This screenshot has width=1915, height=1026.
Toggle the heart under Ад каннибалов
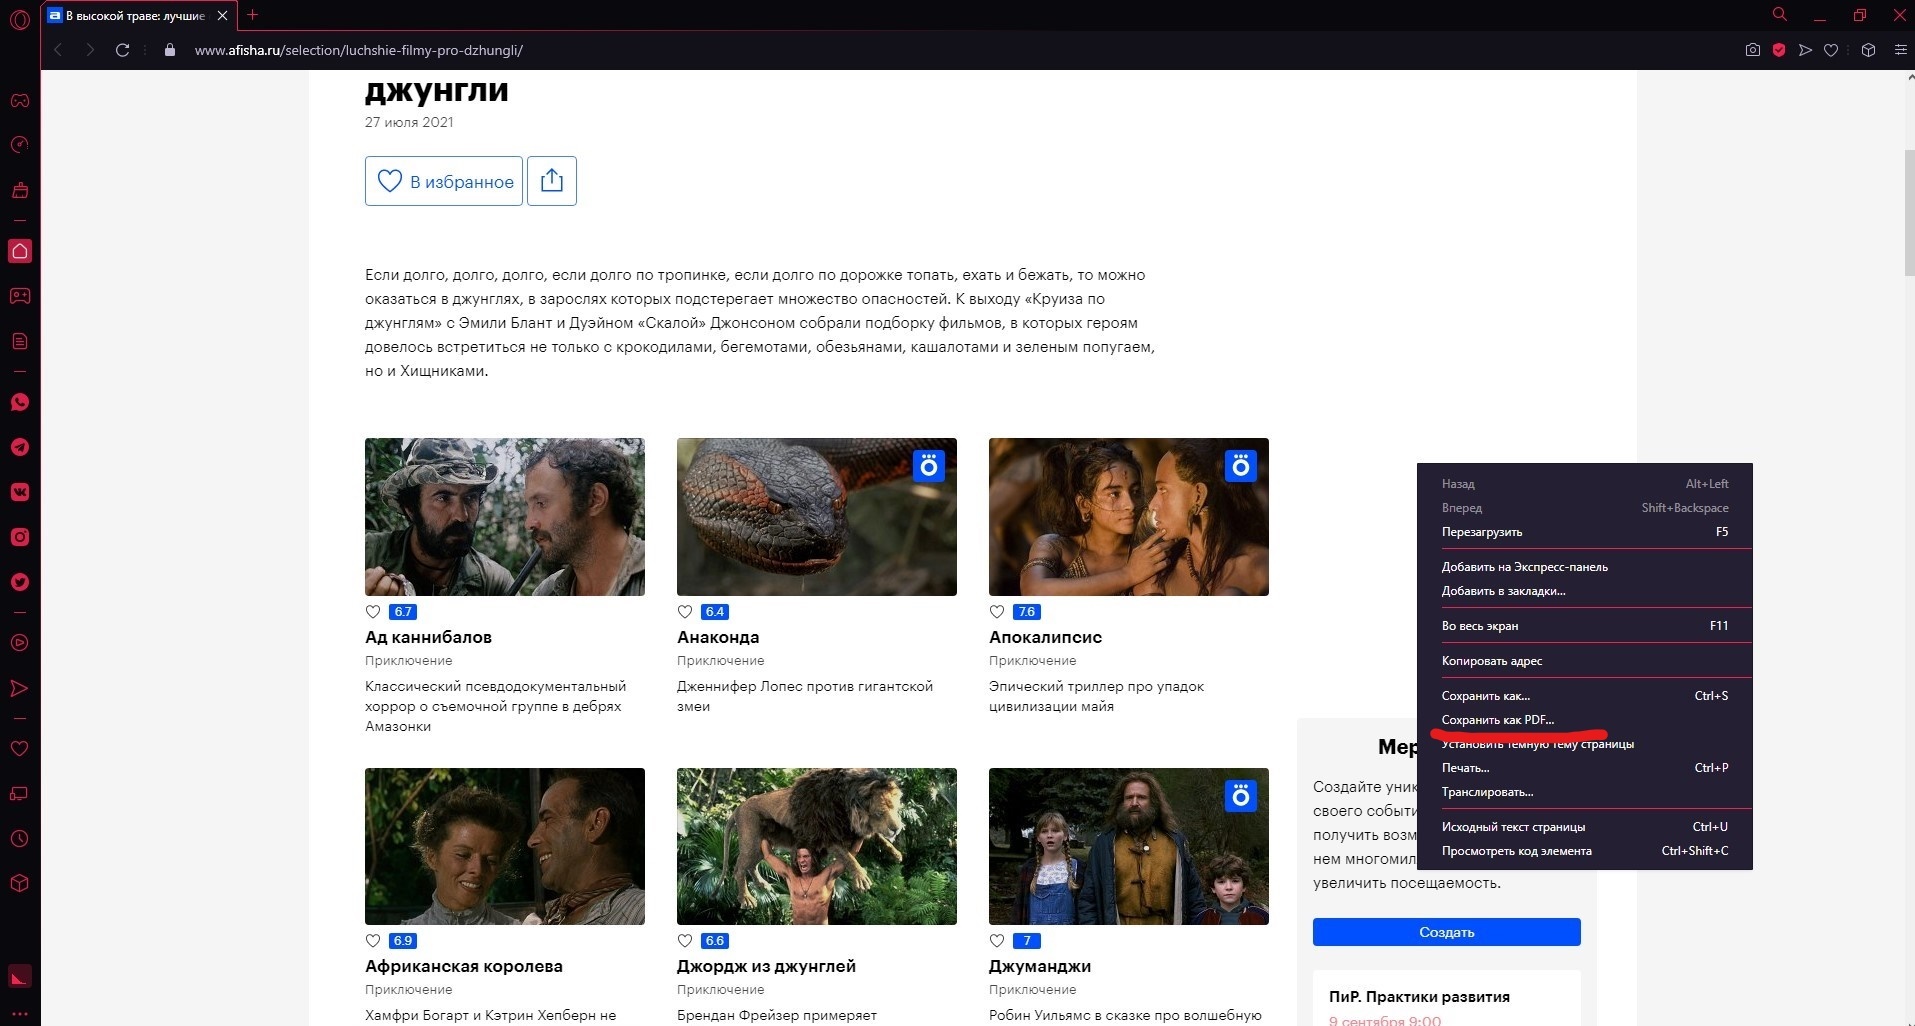click(373, 612)
